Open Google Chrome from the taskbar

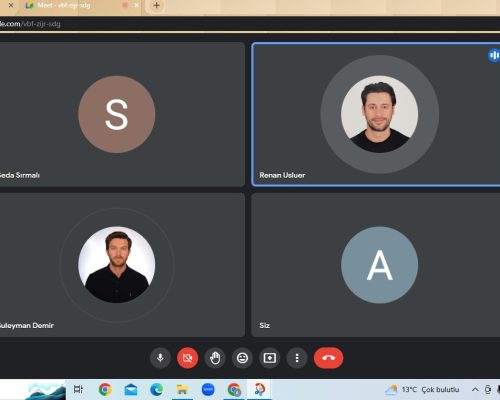(x=105, y=389)
